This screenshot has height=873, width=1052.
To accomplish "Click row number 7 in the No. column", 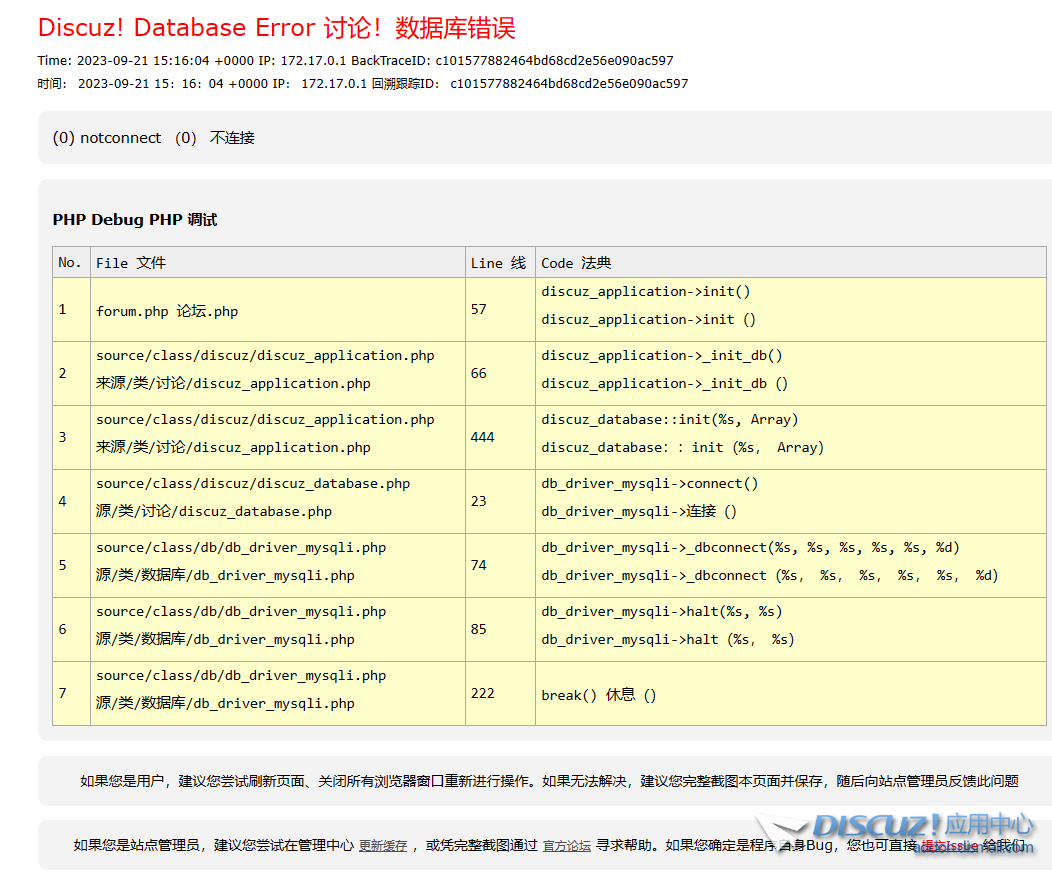I will click(x=63, y=693).
